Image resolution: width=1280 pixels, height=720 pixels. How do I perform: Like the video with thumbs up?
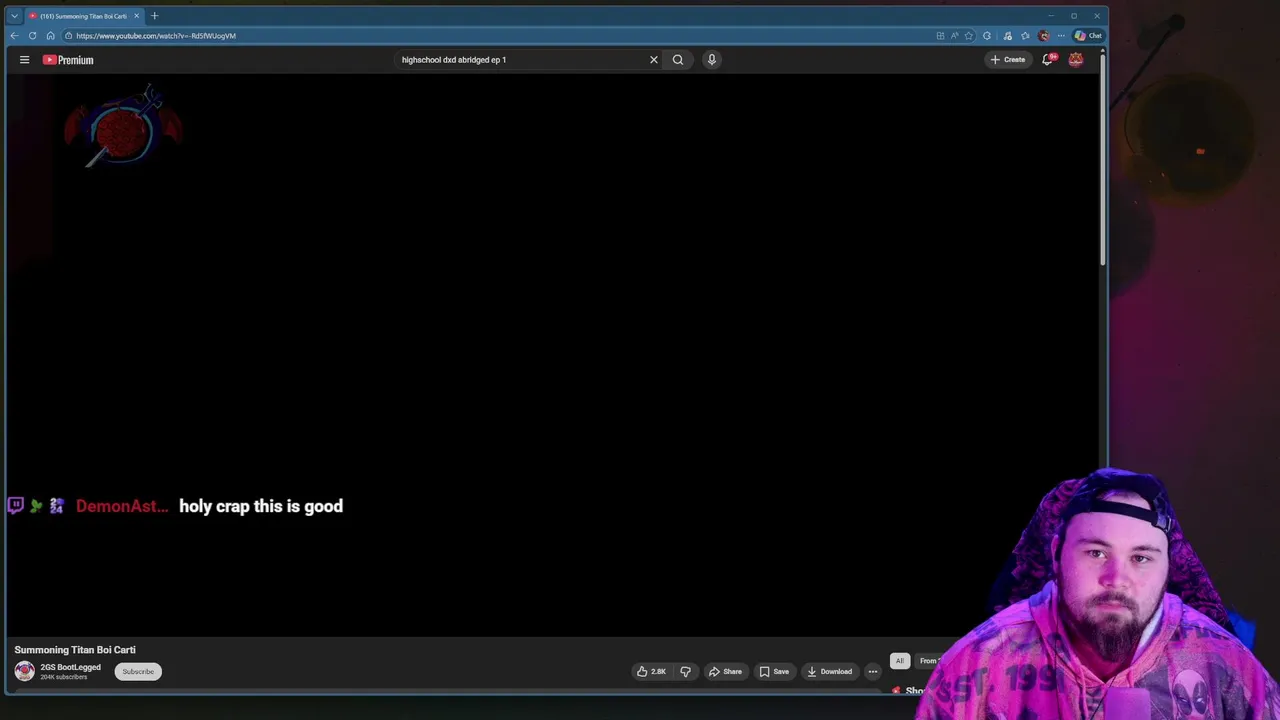click(x=651, y=672)
